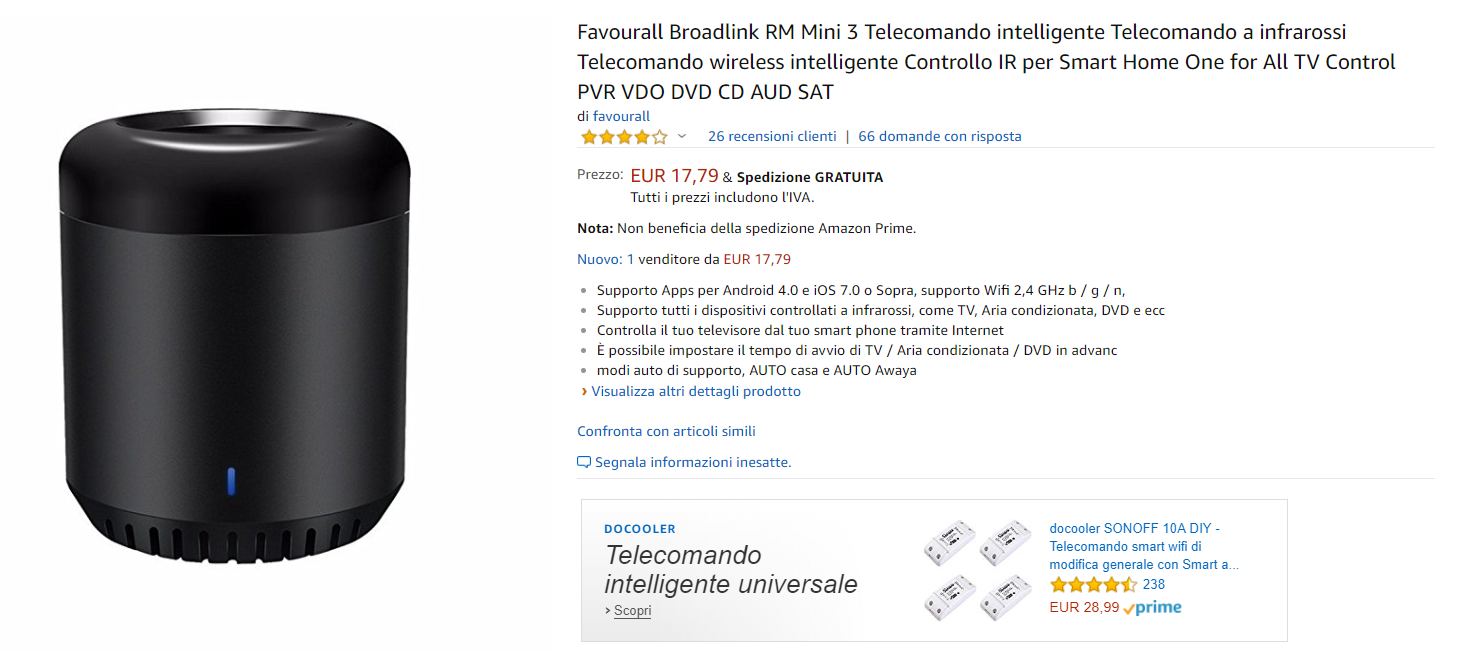Click the Prime logo badge
The height and width of the screenshot is (652, 1461).
click(x=1152, y=607)
